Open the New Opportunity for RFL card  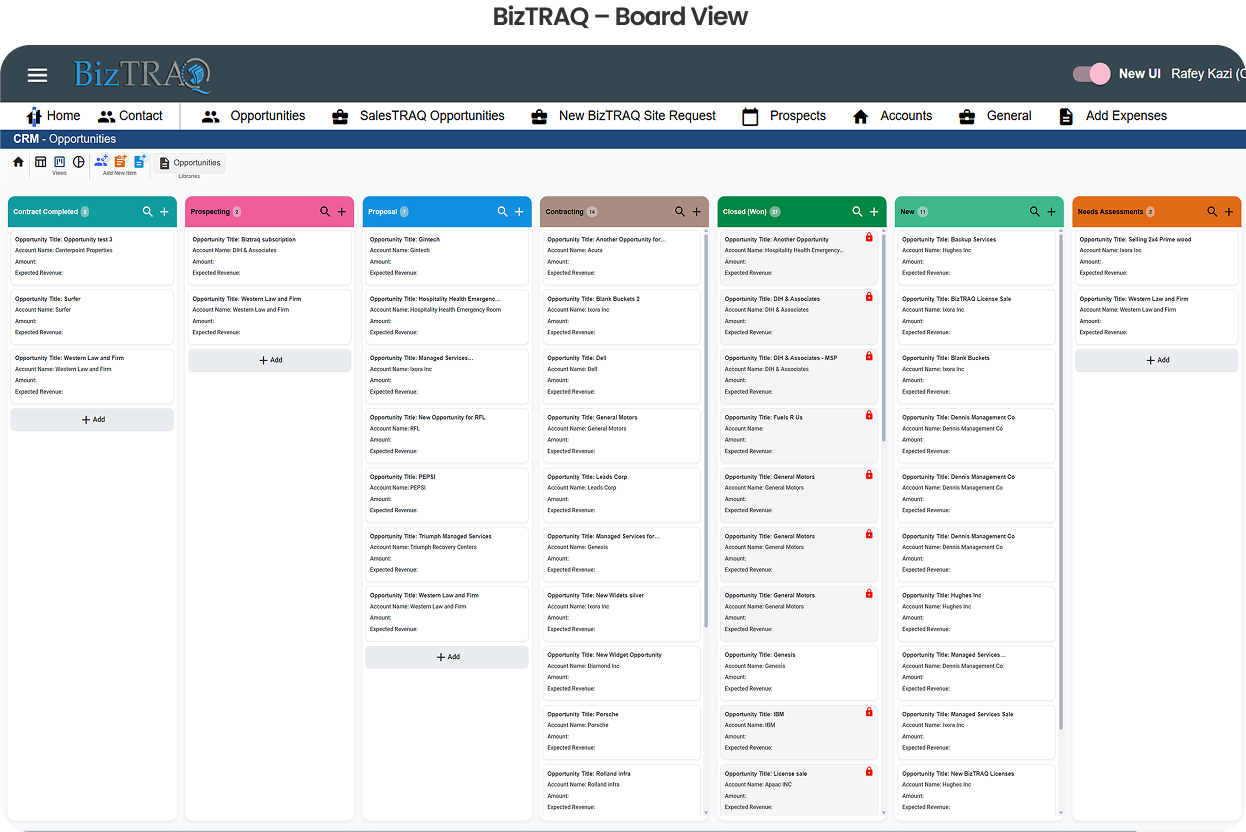tap(447, 434)
